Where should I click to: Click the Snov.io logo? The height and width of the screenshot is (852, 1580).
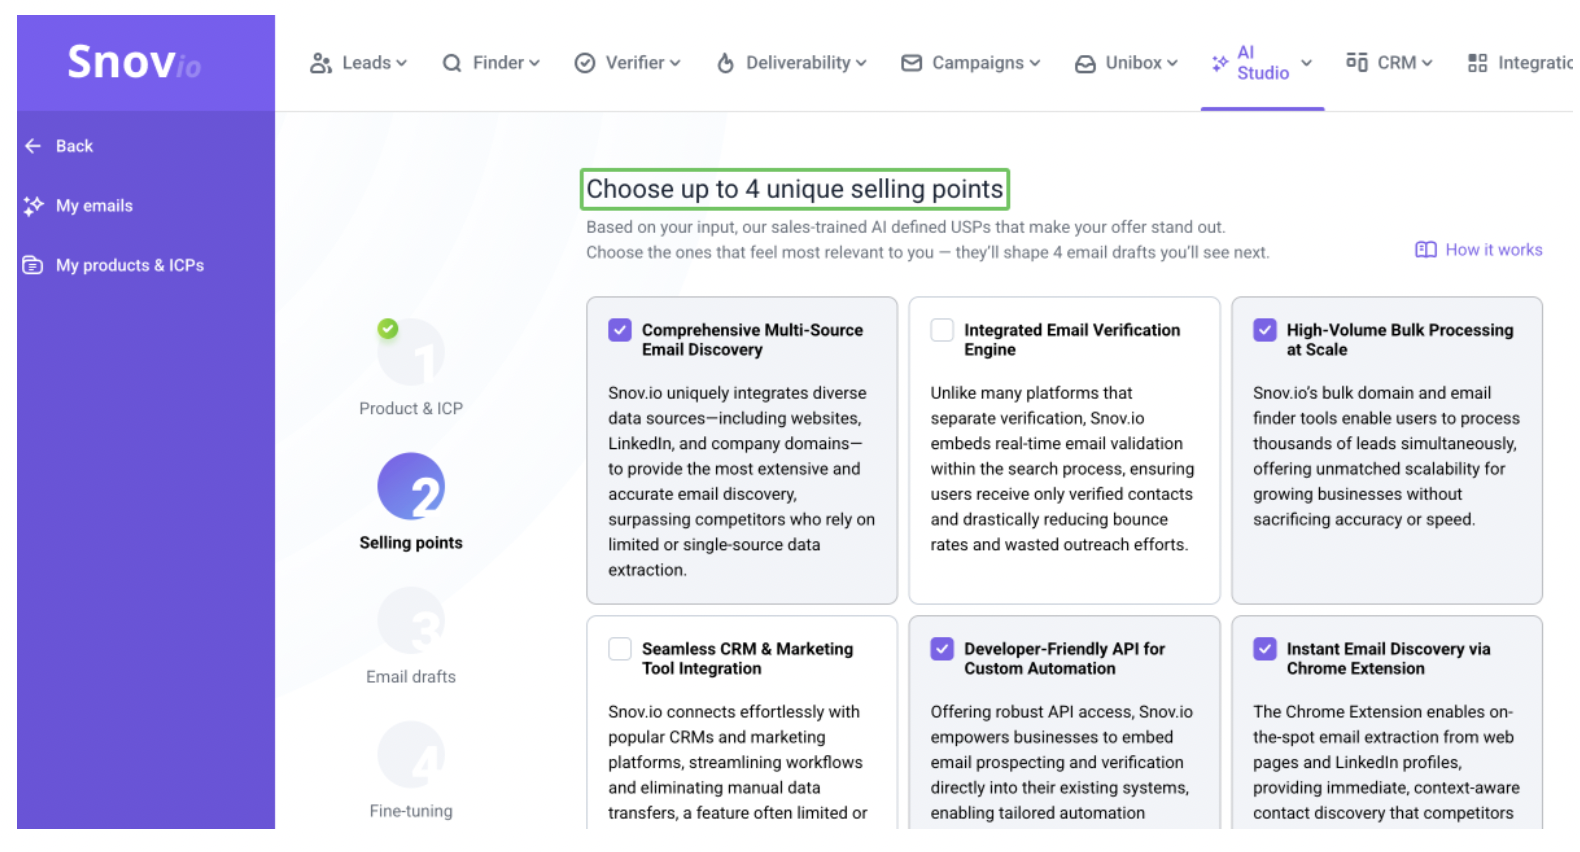click(x=134, y=62)
